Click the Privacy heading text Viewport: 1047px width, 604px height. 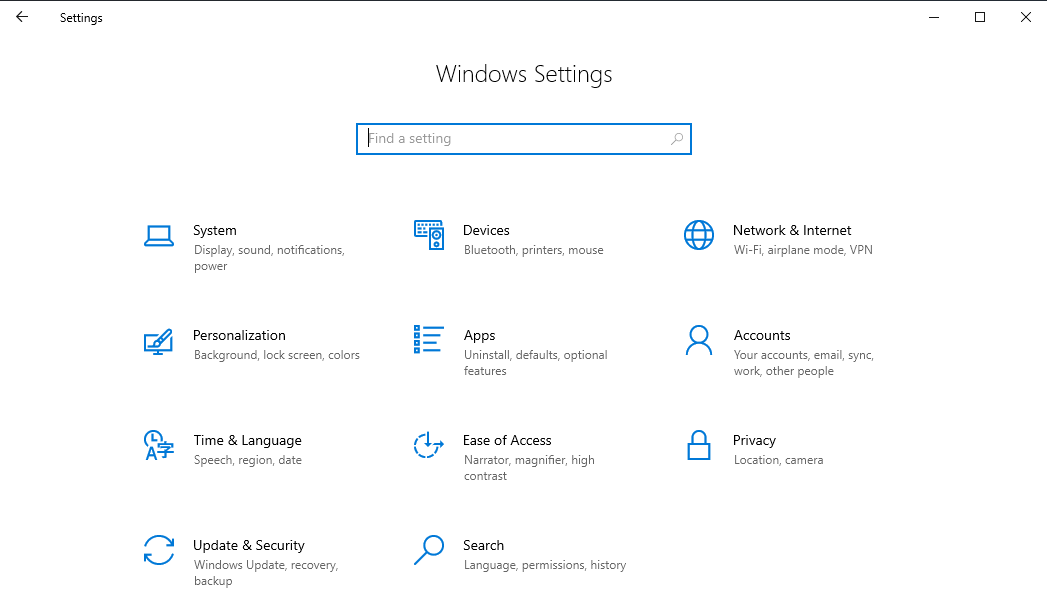754,440
